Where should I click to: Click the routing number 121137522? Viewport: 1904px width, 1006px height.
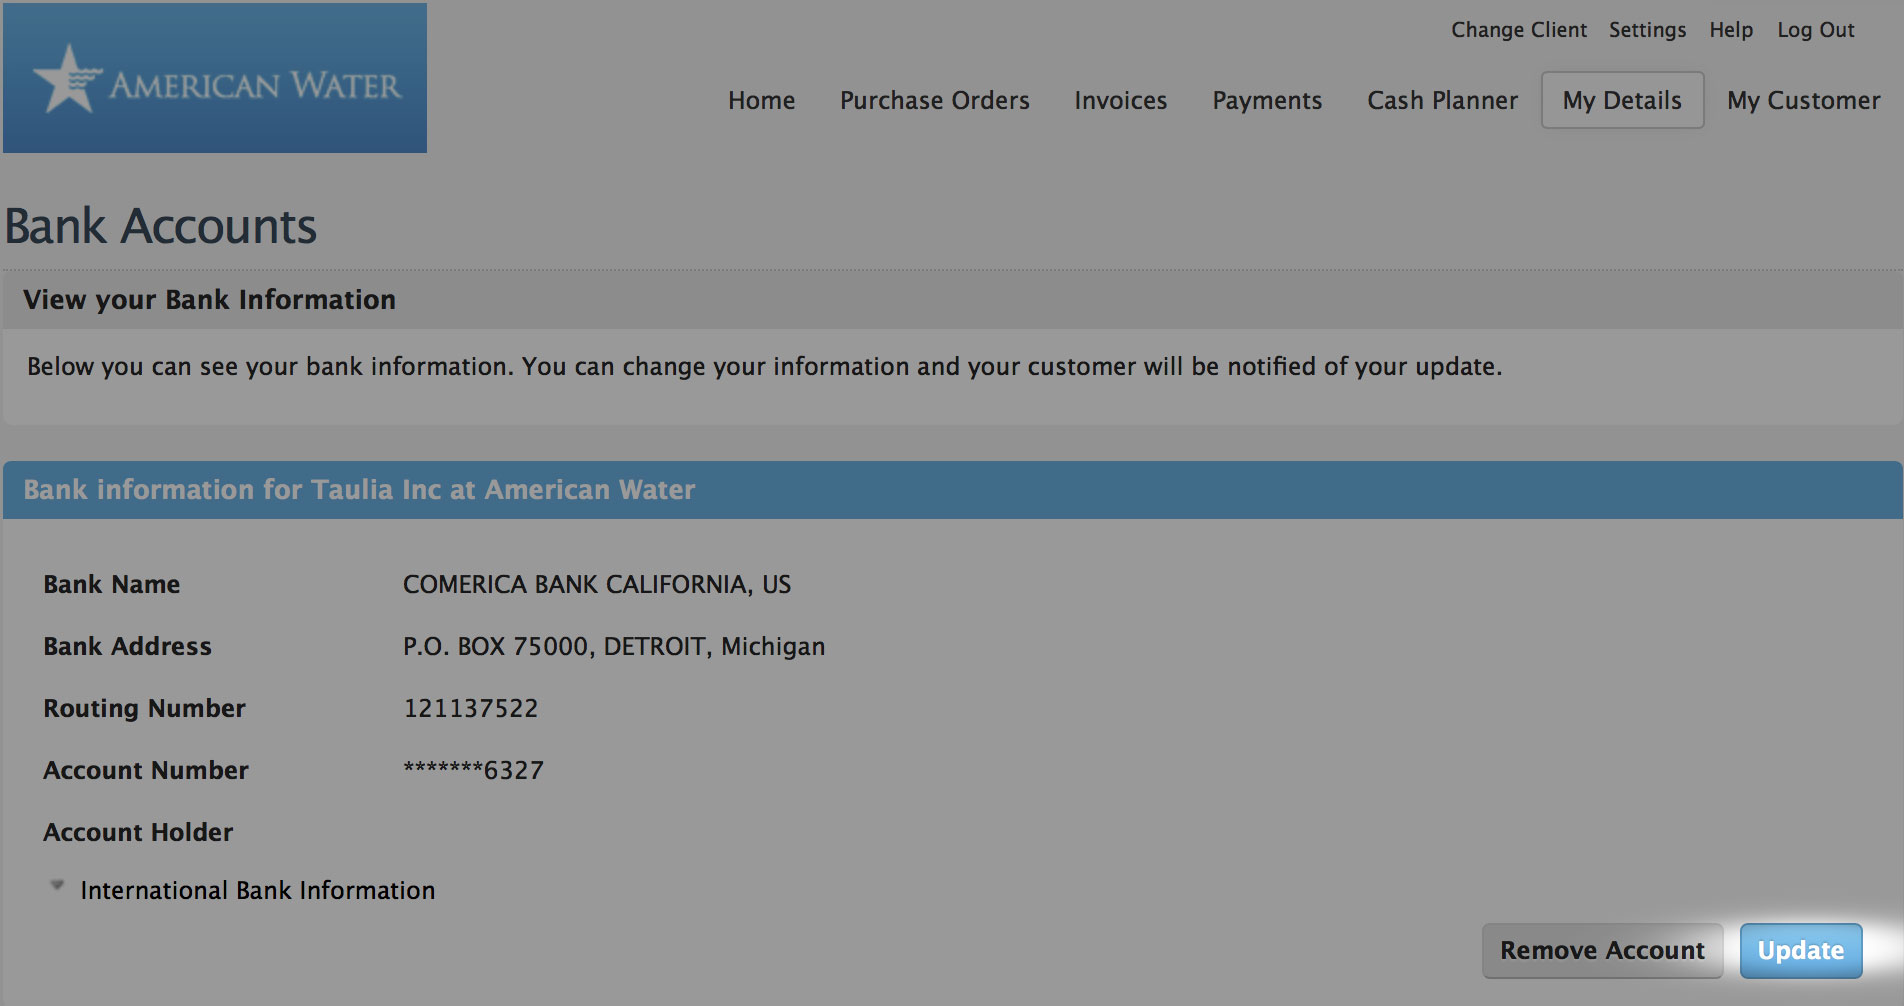(x=470, y=708)
